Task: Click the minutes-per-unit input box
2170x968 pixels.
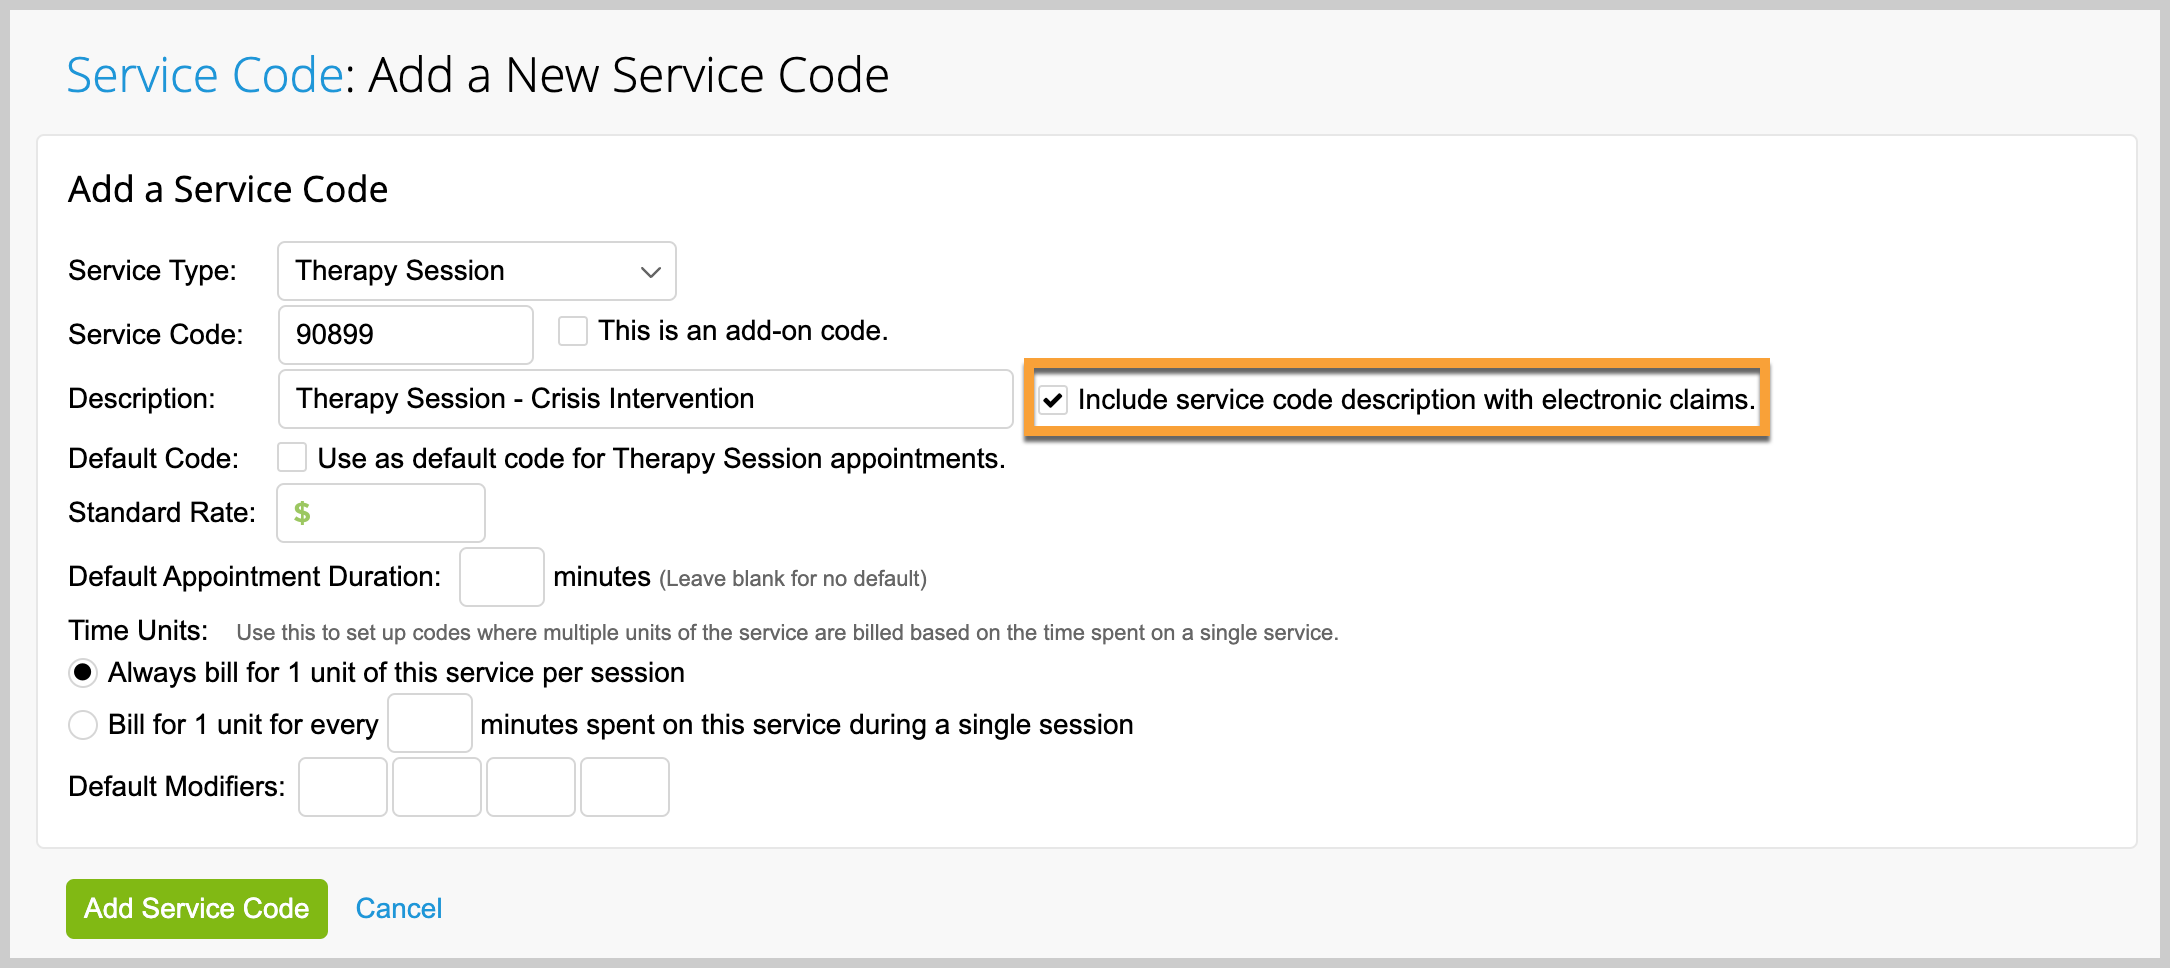Action: [430, 724]
